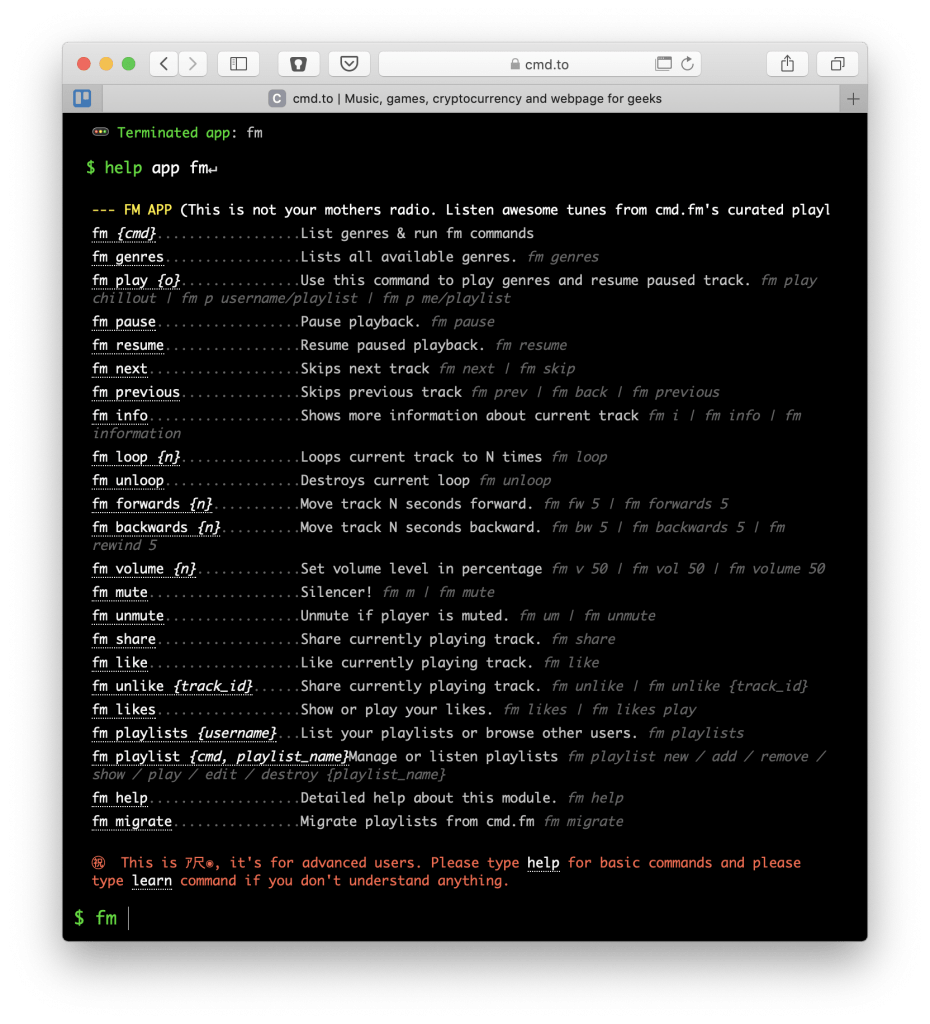Screen dimensions: 930x1024
Task: Click the fm likes command
Action: pos(124,710)
